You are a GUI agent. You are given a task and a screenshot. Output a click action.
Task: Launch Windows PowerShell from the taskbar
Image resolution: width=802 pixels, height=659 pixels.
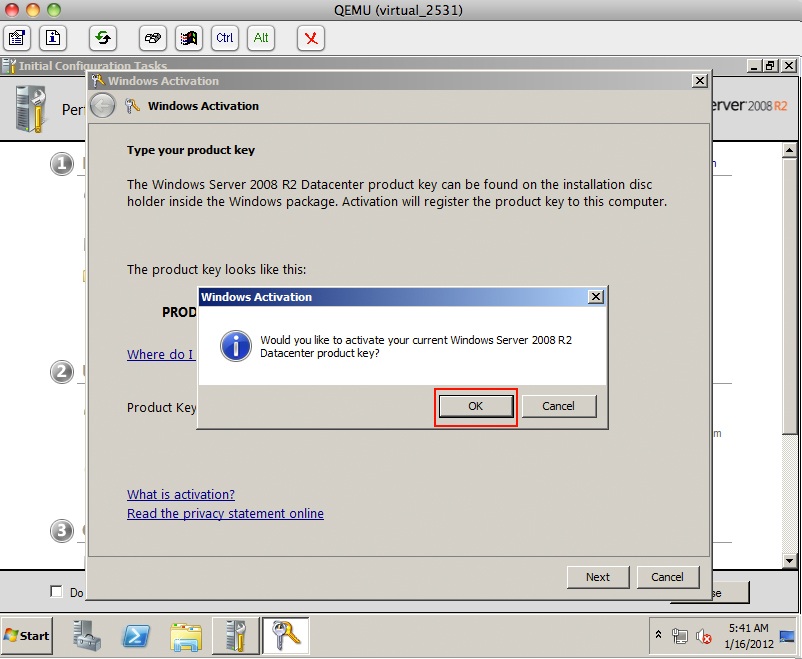(136, 636)
